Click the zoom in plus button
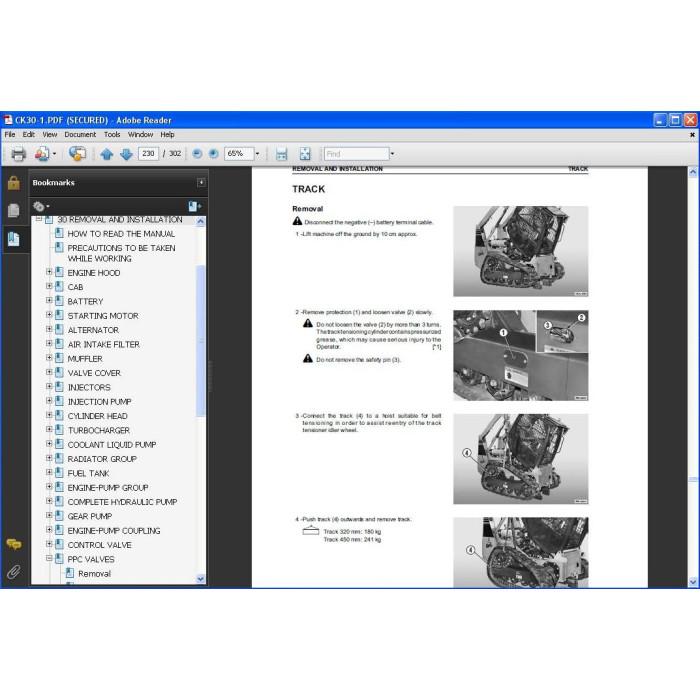Image resolution: width=700 pixels, height=700 pixels. (x=214, y=154)
